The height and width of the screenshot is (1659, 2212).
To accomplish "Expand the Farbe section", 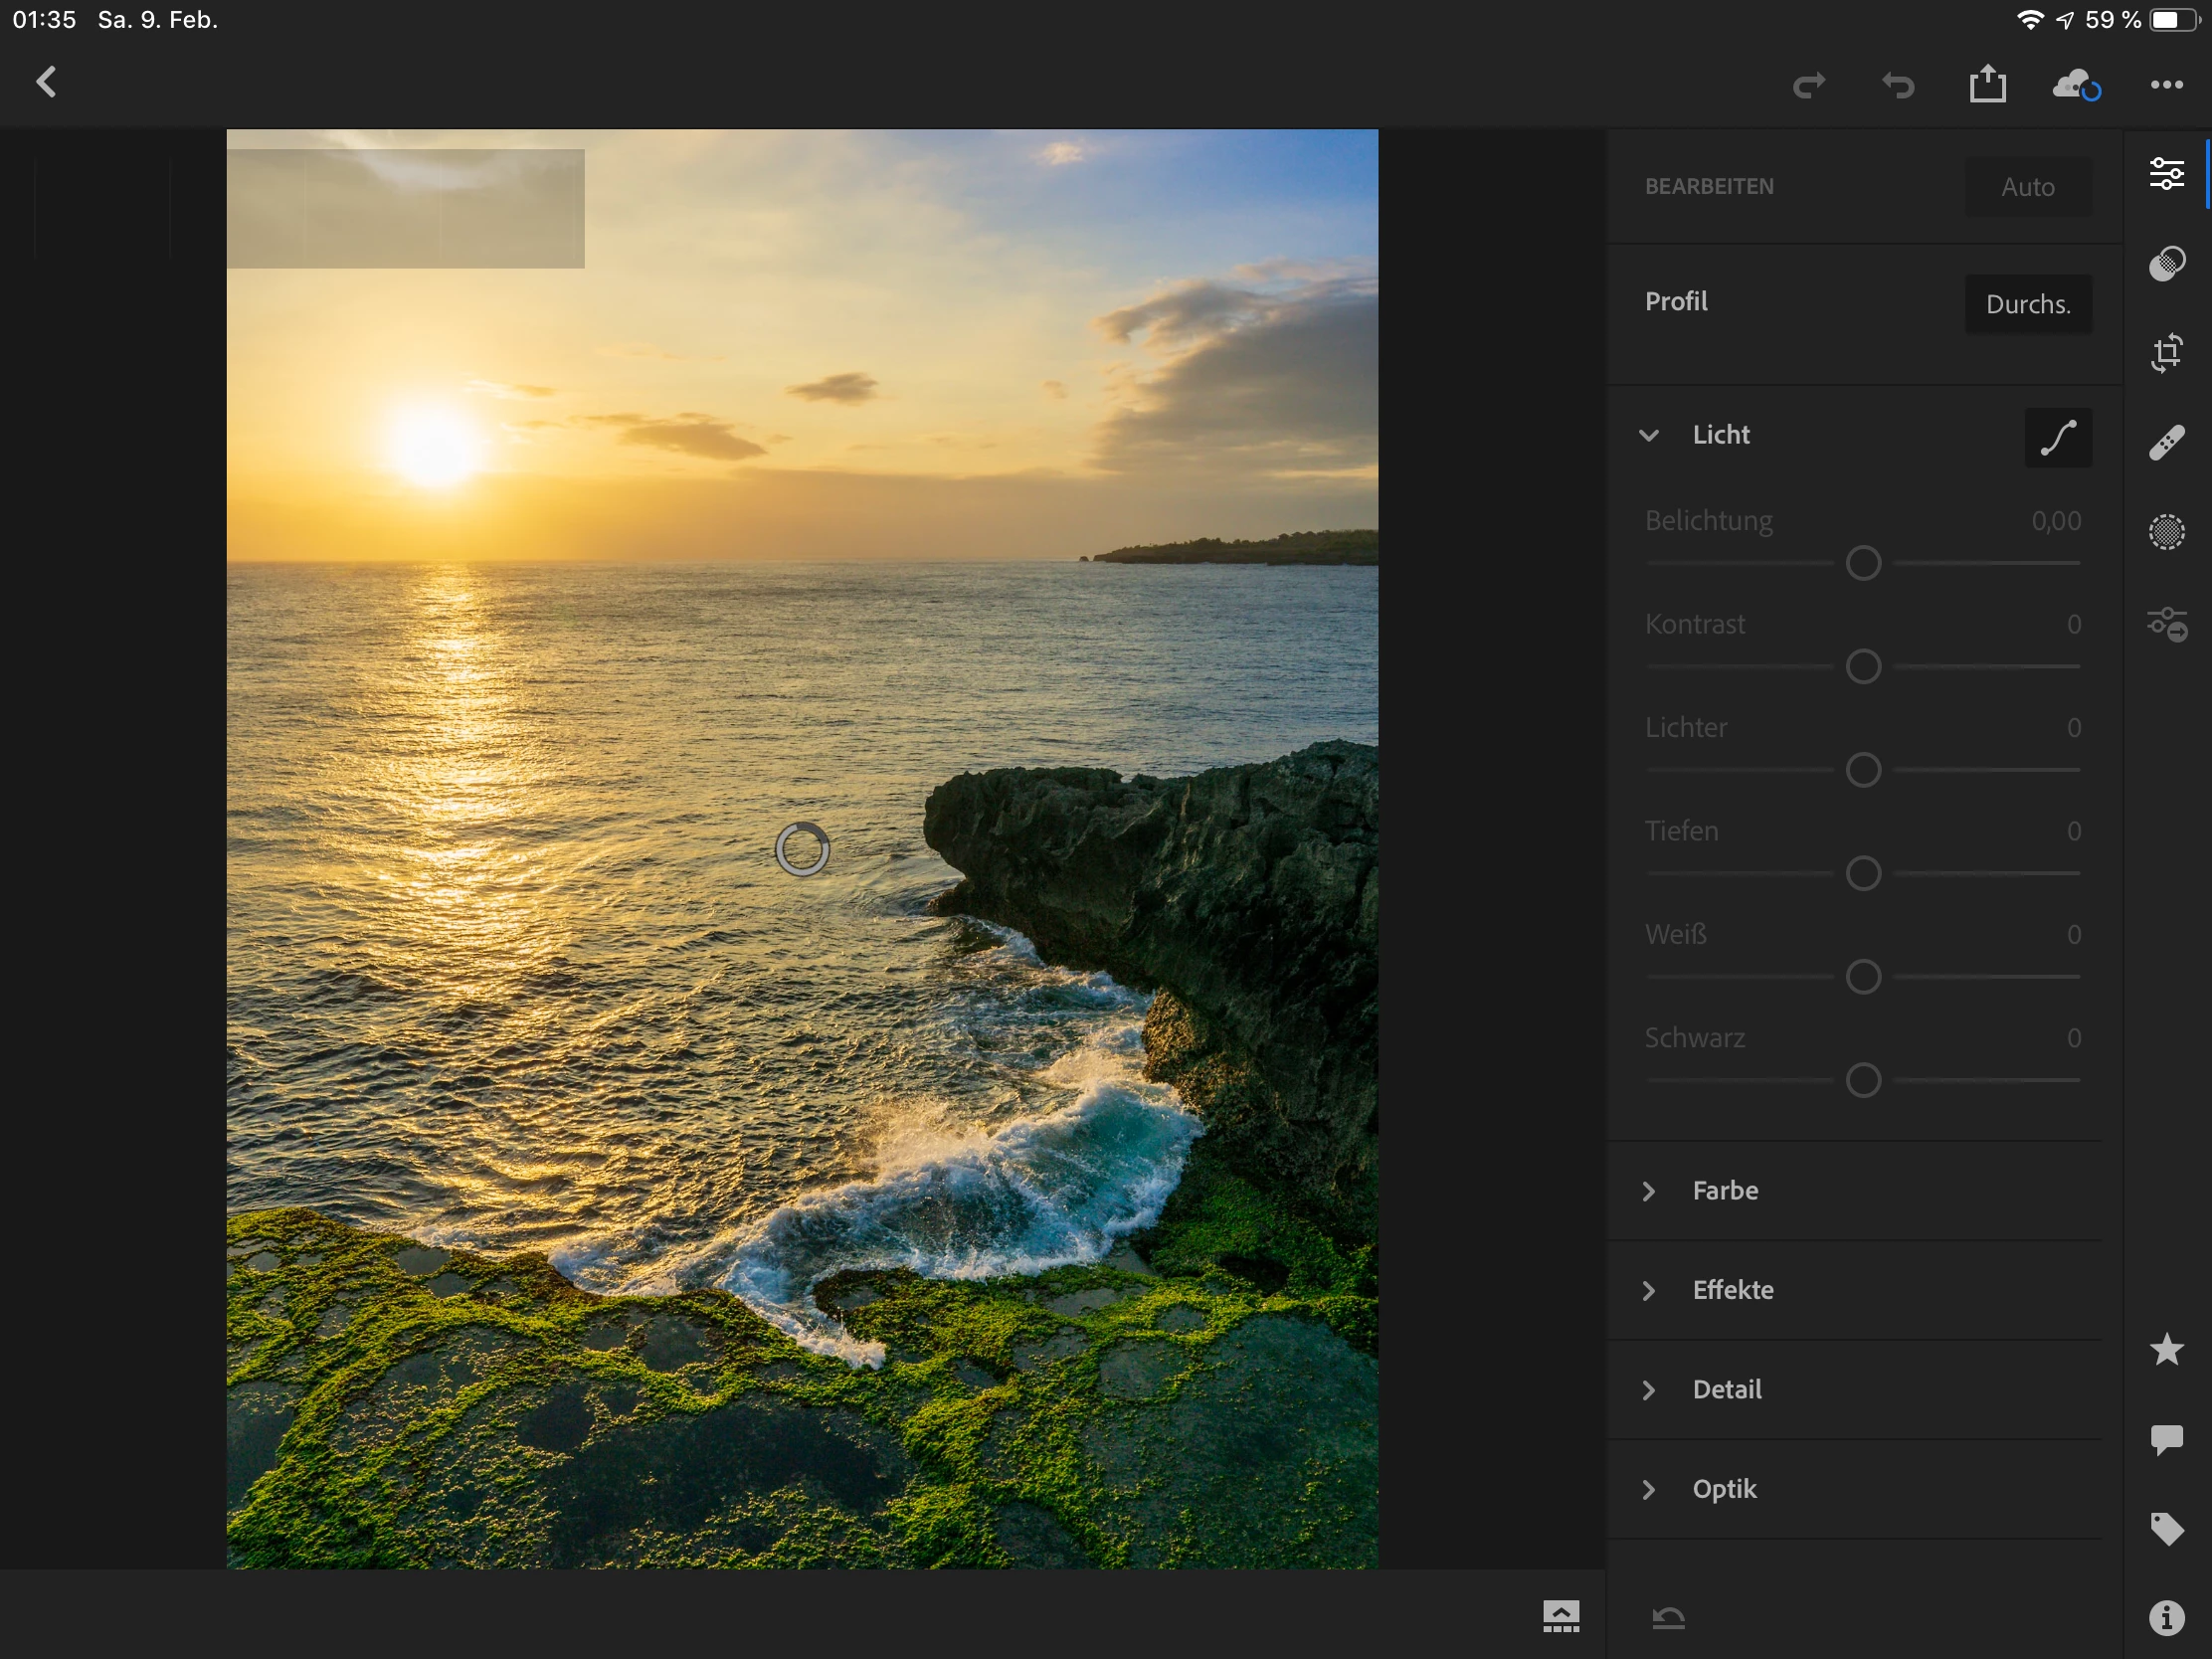I will pos(1724,1191).
